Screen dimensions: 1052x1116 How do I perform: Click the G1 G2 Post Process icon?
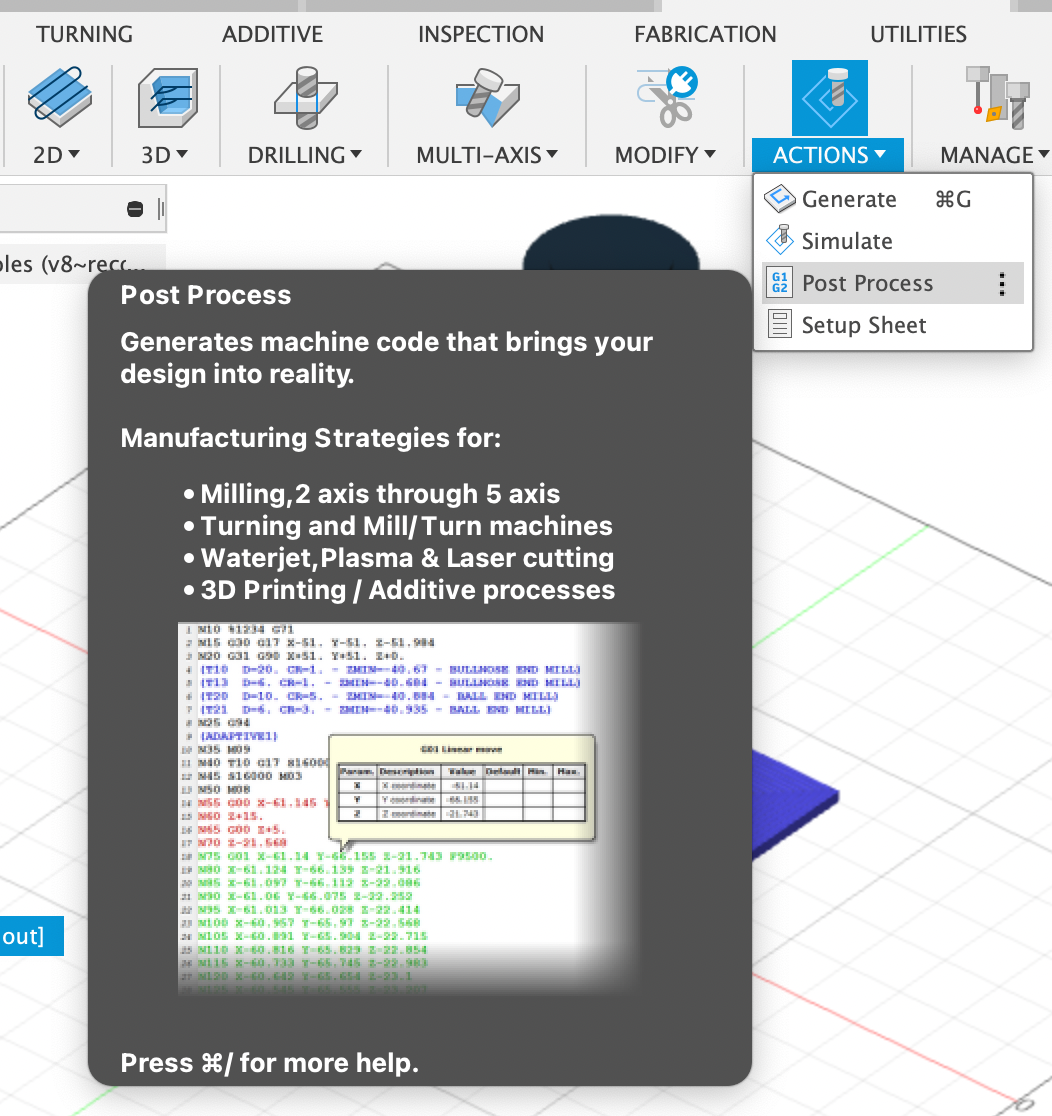pyautogui.click(x=779, y=283)
